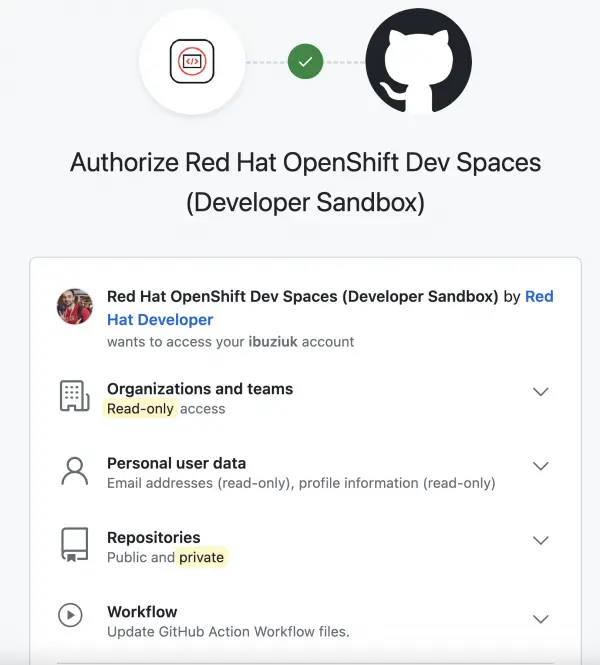Screen dimensions: 600x665
Task: Click the Workflow heading text
Action: coord(142,611)
